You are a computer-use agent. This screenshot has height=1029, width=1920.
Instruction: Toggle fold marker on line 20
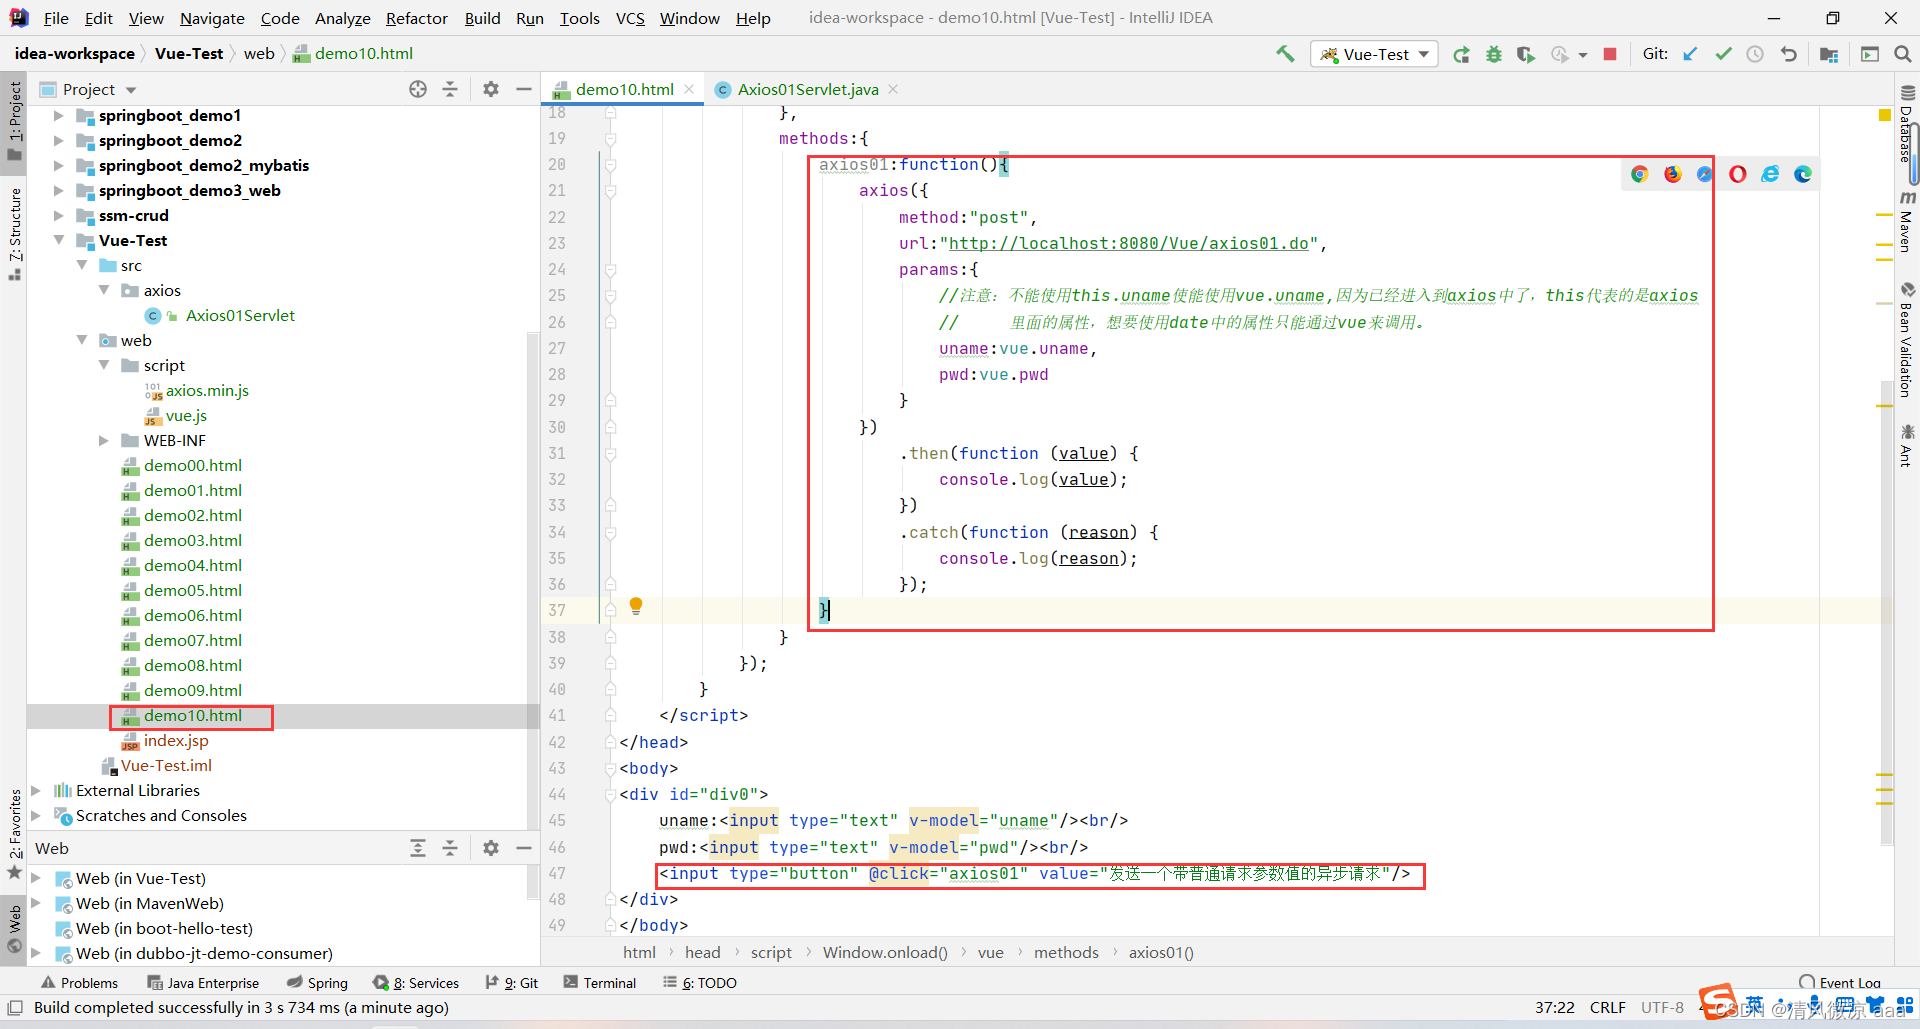(610, 165)
